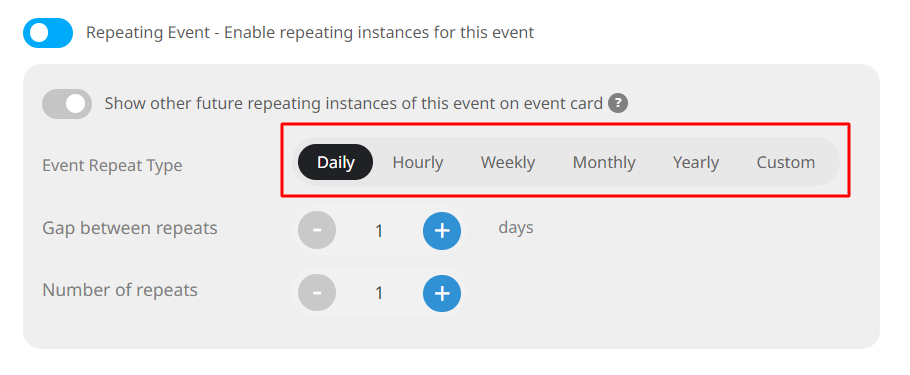This screenshot has height=375, width=910.
Task: Click the Event Repeat Type label
Action: click(112, 165)
